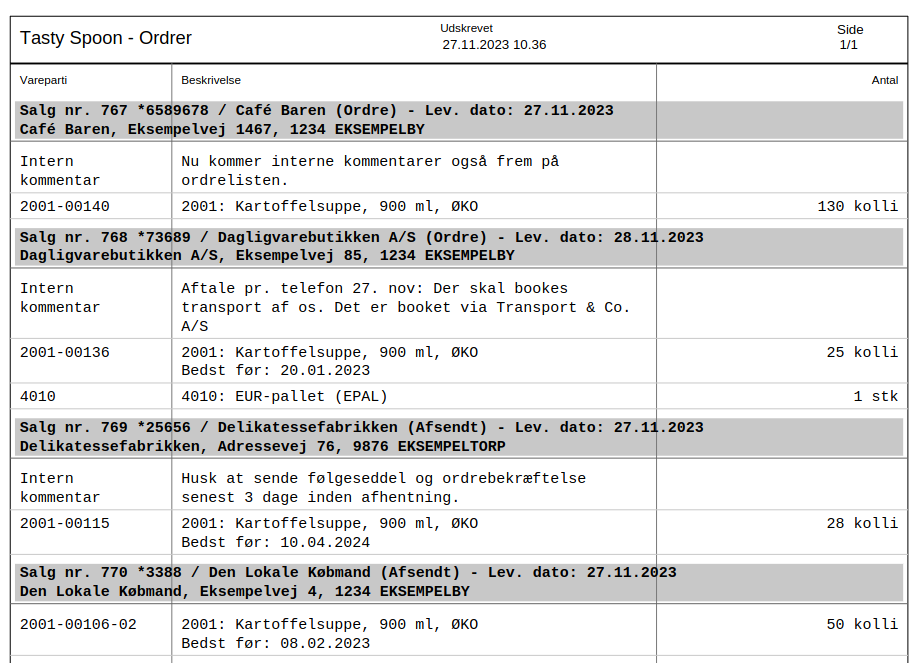Screen dimensions: 919x663
Task: Click the Vareparti column header
Action: [43, 80]
